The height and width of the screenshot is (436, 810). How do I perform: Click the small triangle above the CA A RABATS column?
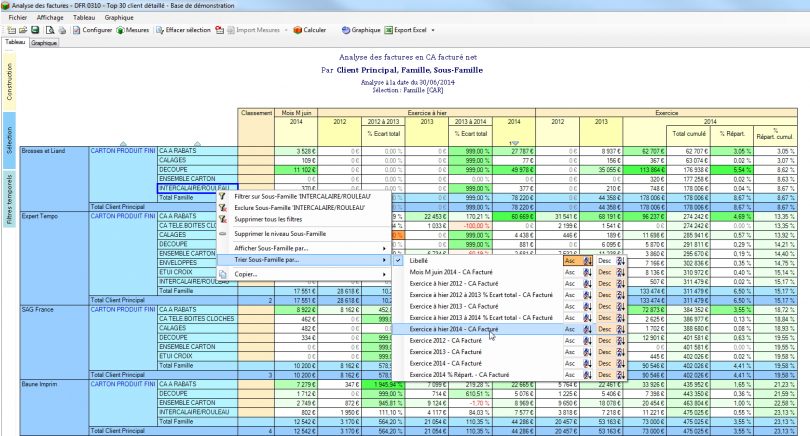coord(197,144)
